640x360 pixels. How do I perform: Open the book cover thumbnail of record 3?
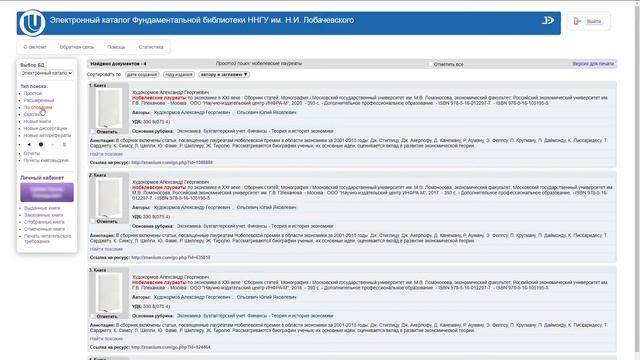coord(109,293)
